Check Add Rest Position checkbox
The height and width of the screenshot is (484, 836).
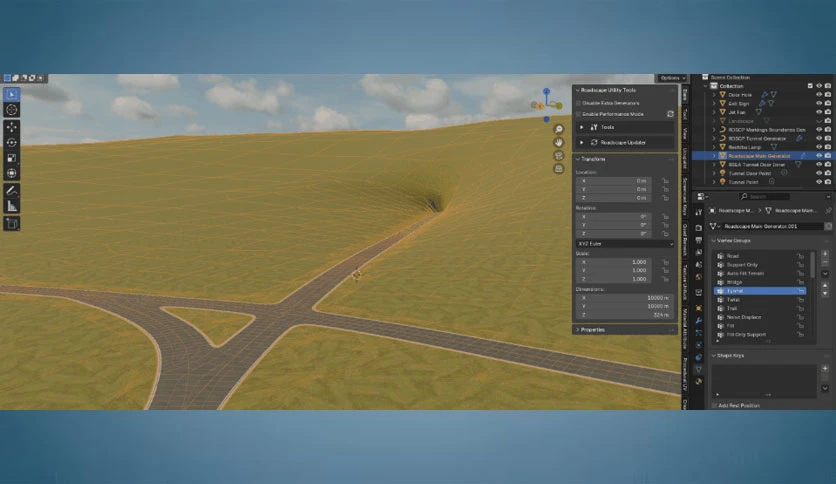(714, 406)
